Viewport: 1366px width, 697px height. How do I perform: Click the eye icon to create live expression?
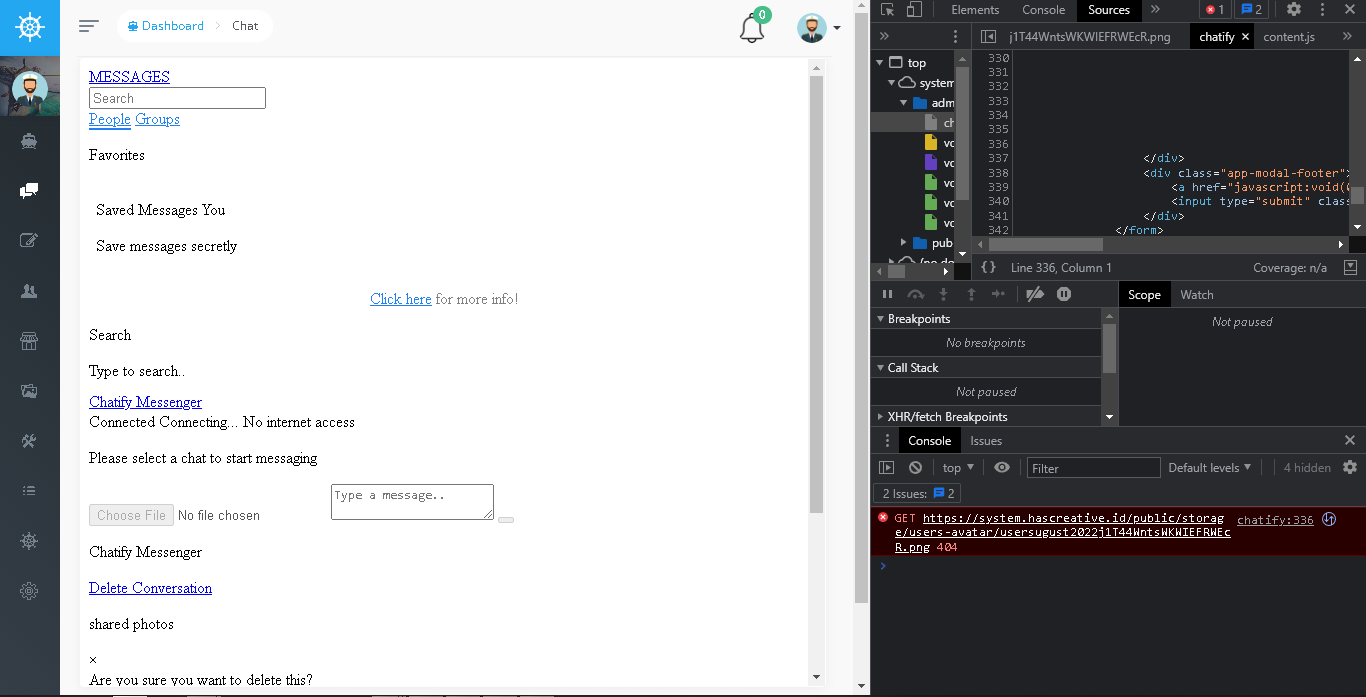click(x=1001, y=467)
